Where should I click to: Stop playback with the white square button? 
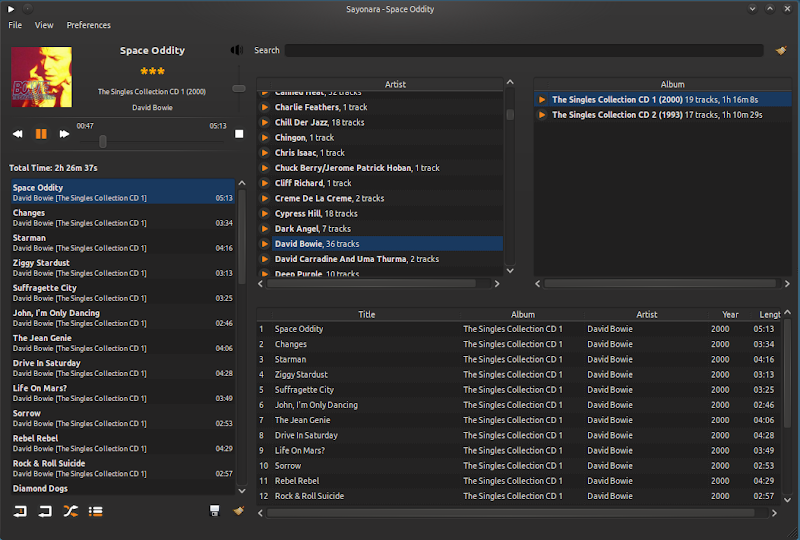[x=239, y=133]
